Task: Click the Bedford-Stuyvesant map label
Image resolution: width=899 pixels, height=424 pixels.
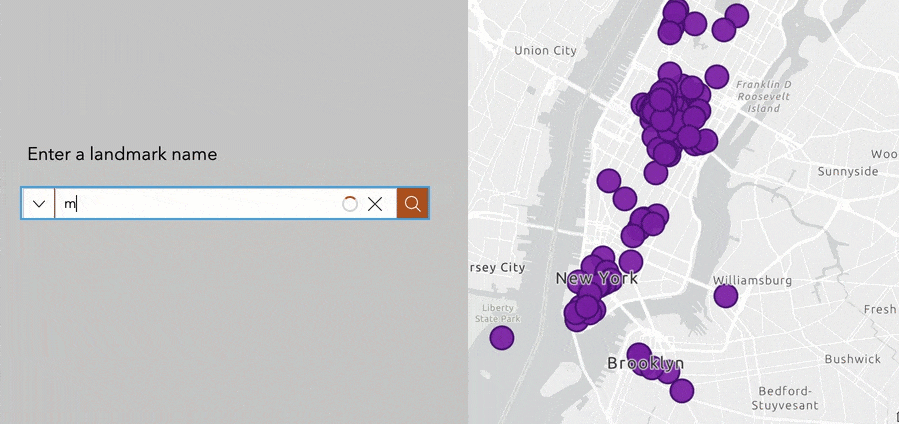Action: click(x=786, y=398)
